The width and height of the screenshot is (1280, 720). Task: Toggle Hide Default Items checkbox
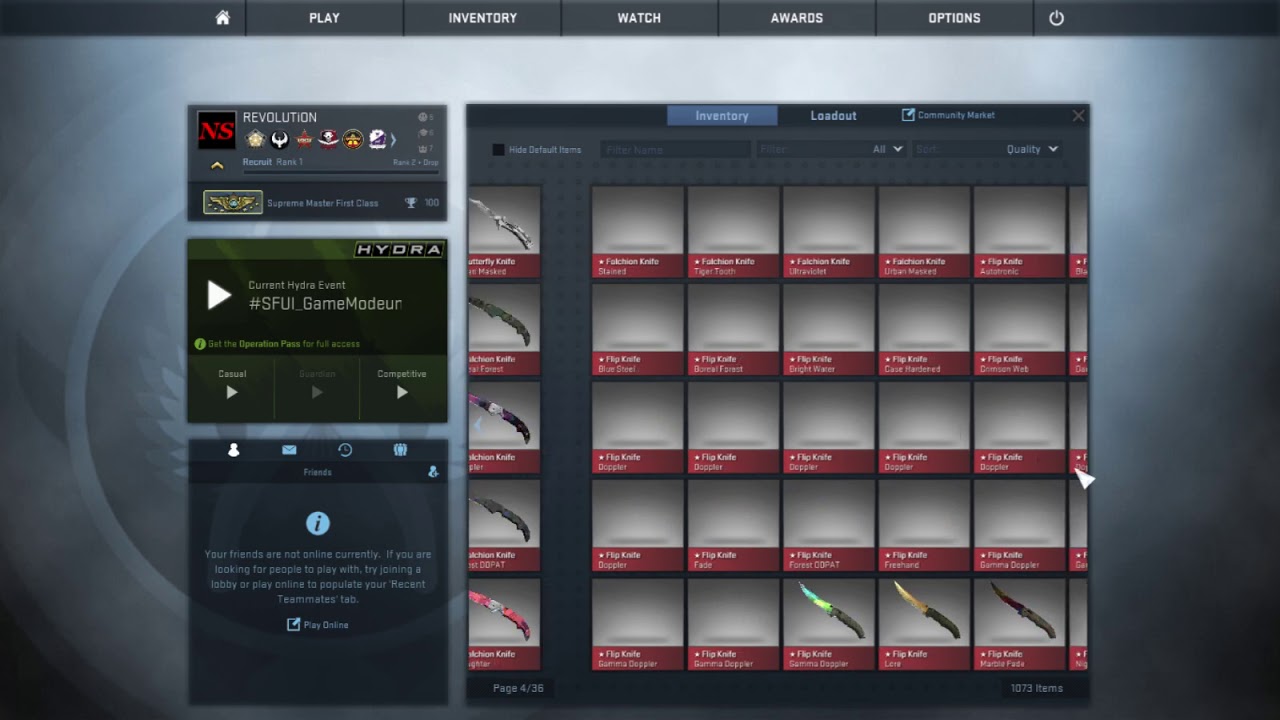(x=498, y=150)
